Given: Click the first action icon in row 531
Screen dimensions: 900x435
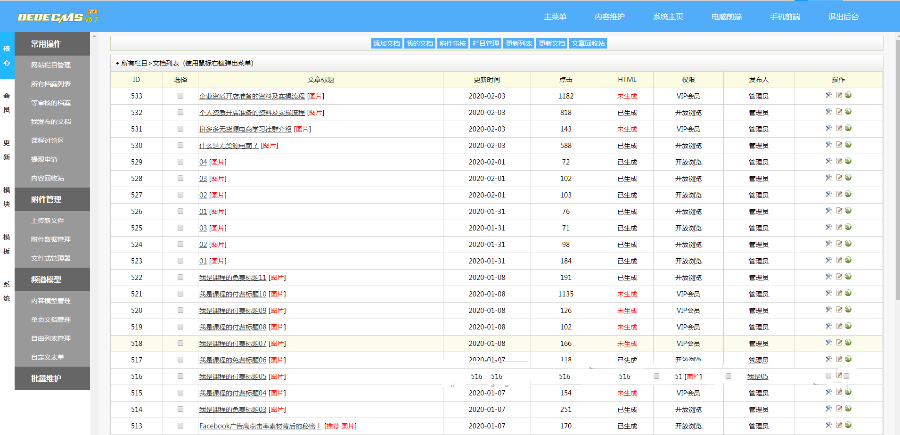Looking at the screenshot, I should point(828,129).
